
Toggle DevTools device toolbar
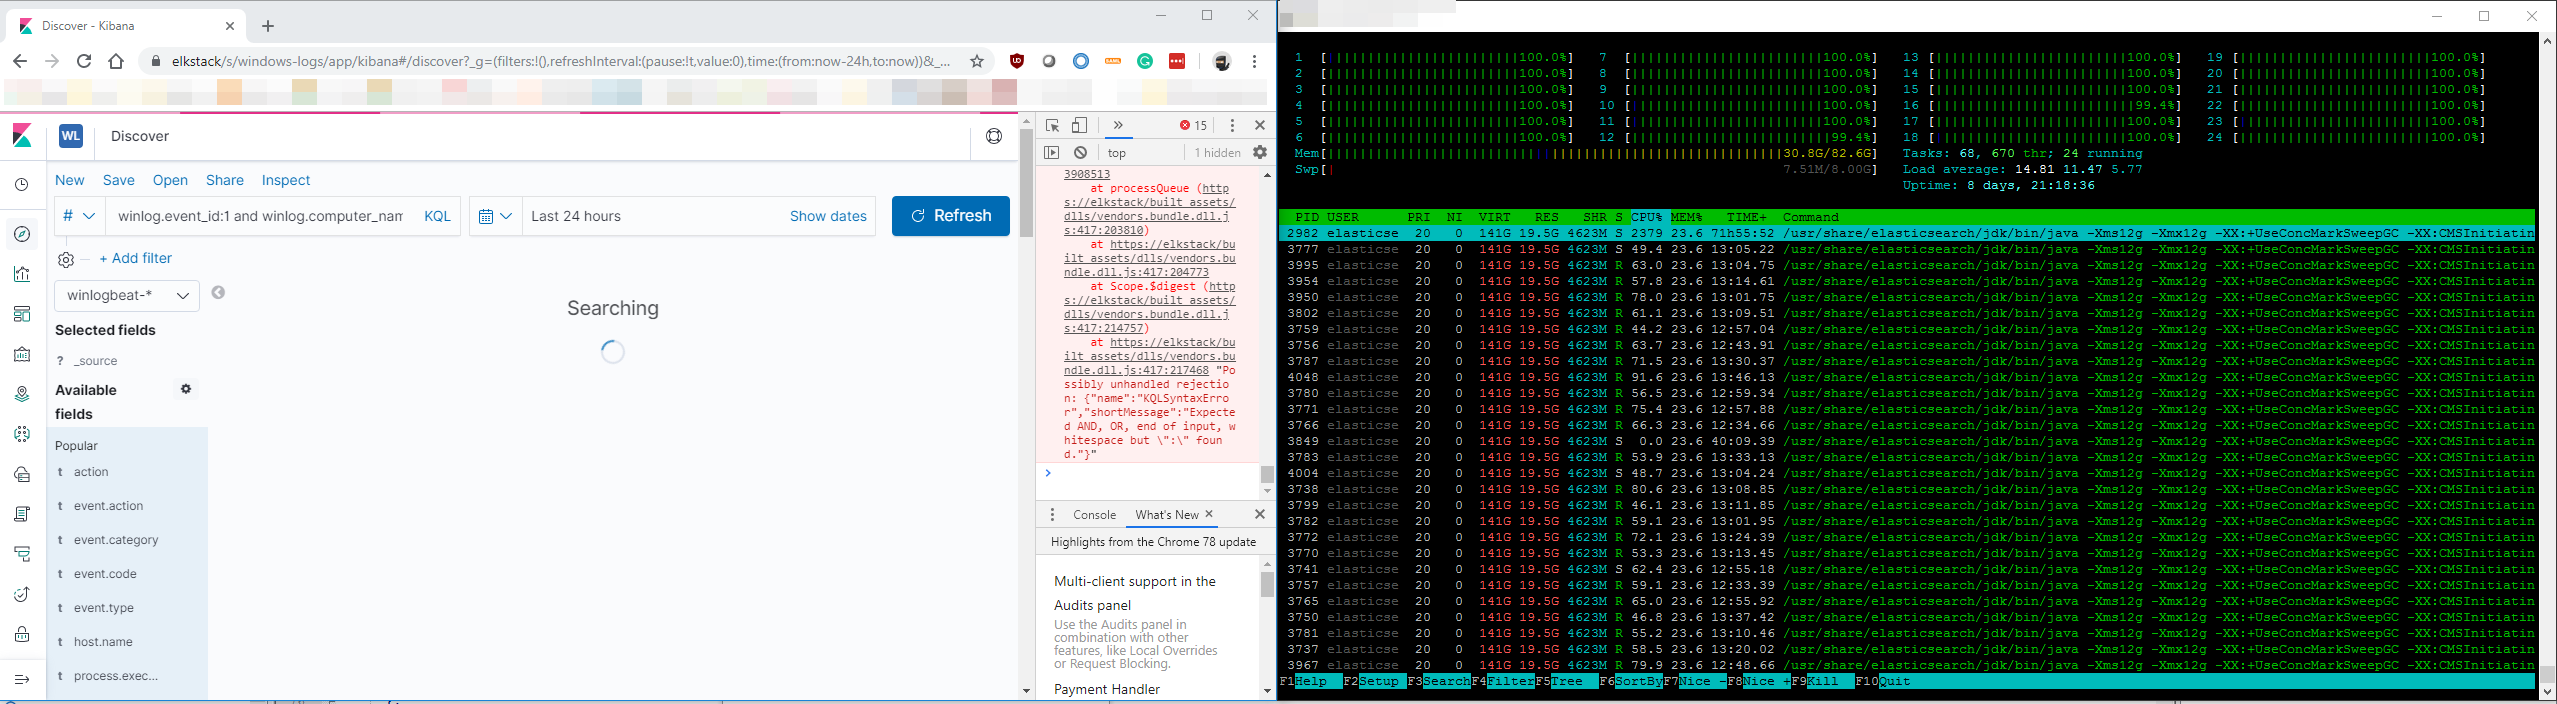[x=1079, y=125]
